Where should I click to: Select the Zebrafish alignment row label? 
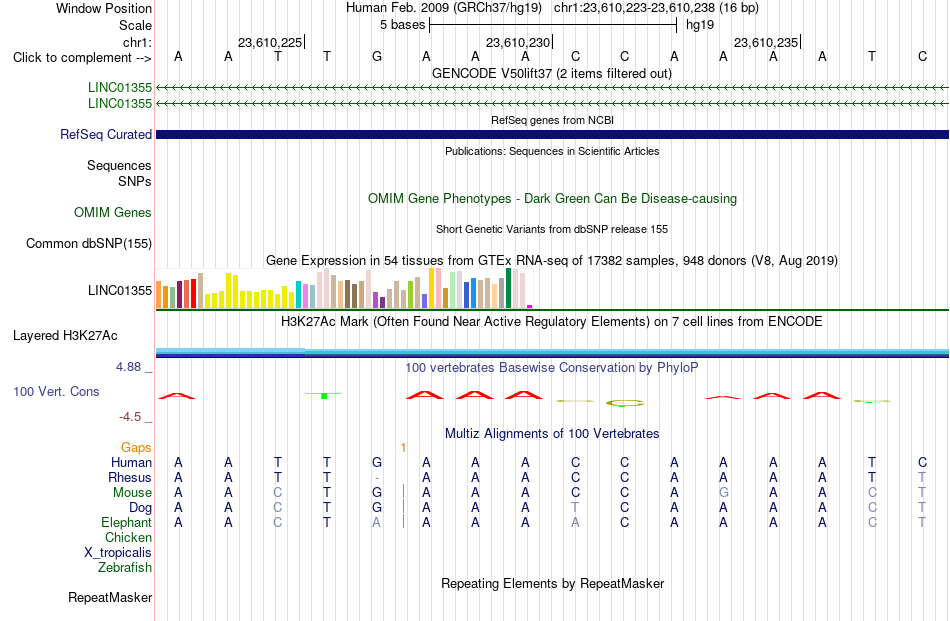click(125, 568)
